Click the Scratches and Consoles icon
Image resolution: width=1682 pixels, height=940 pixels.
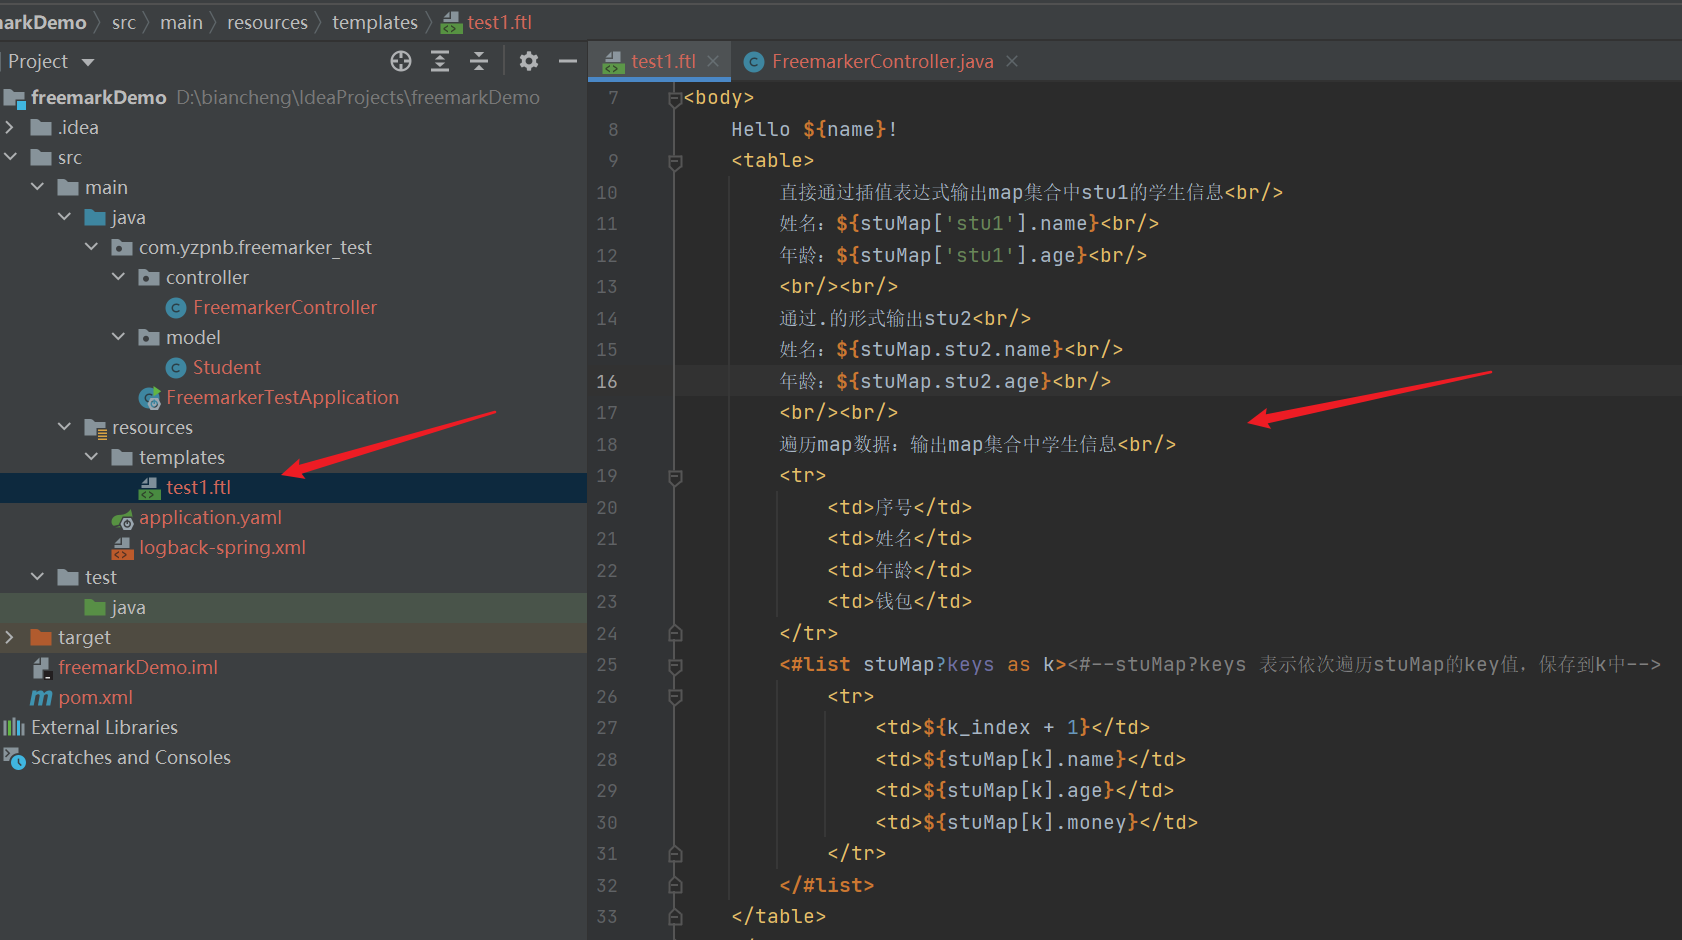click(14, 757)
